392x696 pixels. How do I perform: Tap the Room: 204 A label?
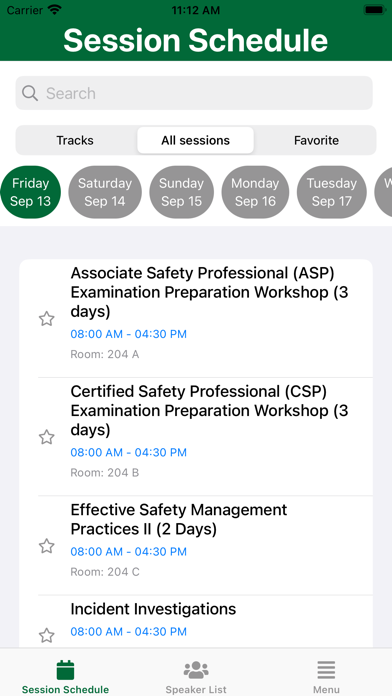coord(105,355)
